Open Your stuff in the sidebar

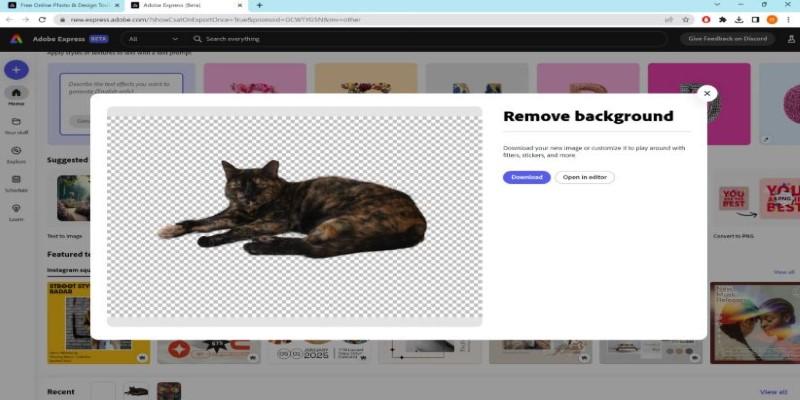point(16,125)
